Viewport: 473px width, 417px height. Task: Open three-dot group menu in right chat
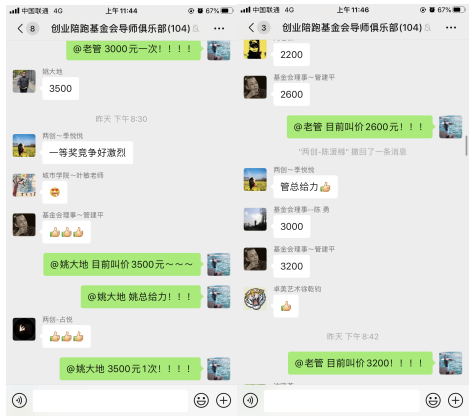[451, 28]
